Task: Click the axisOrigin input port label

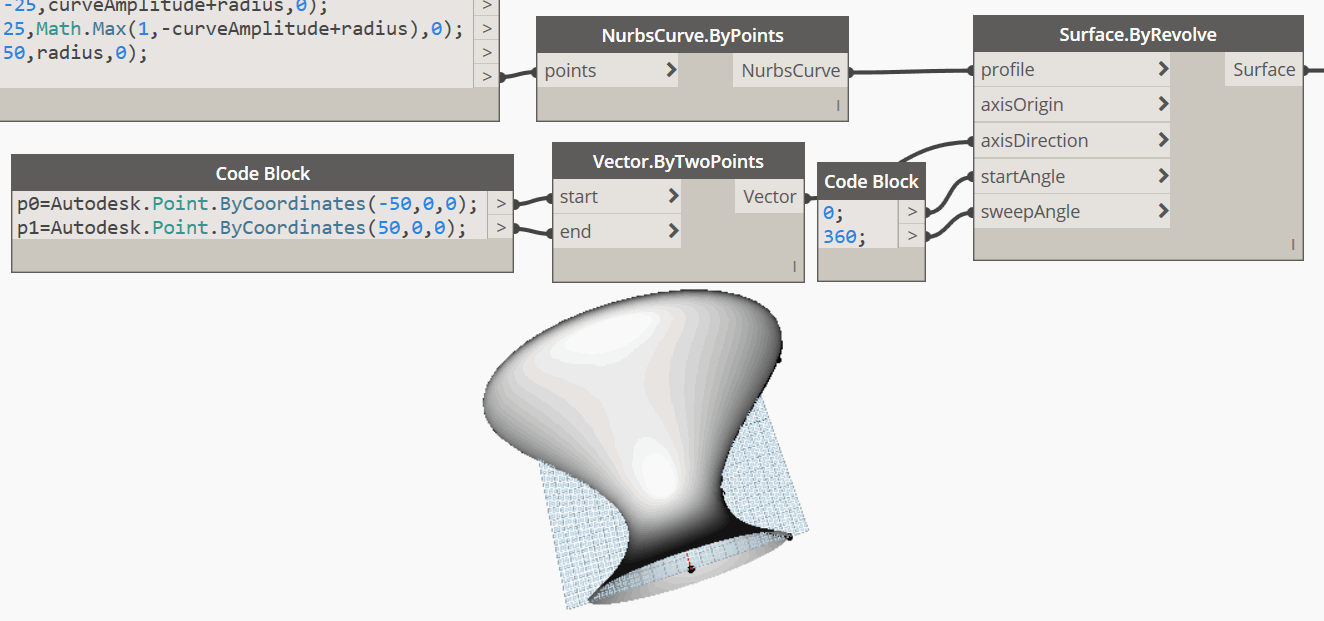Action: click(x=1022, y=105)
